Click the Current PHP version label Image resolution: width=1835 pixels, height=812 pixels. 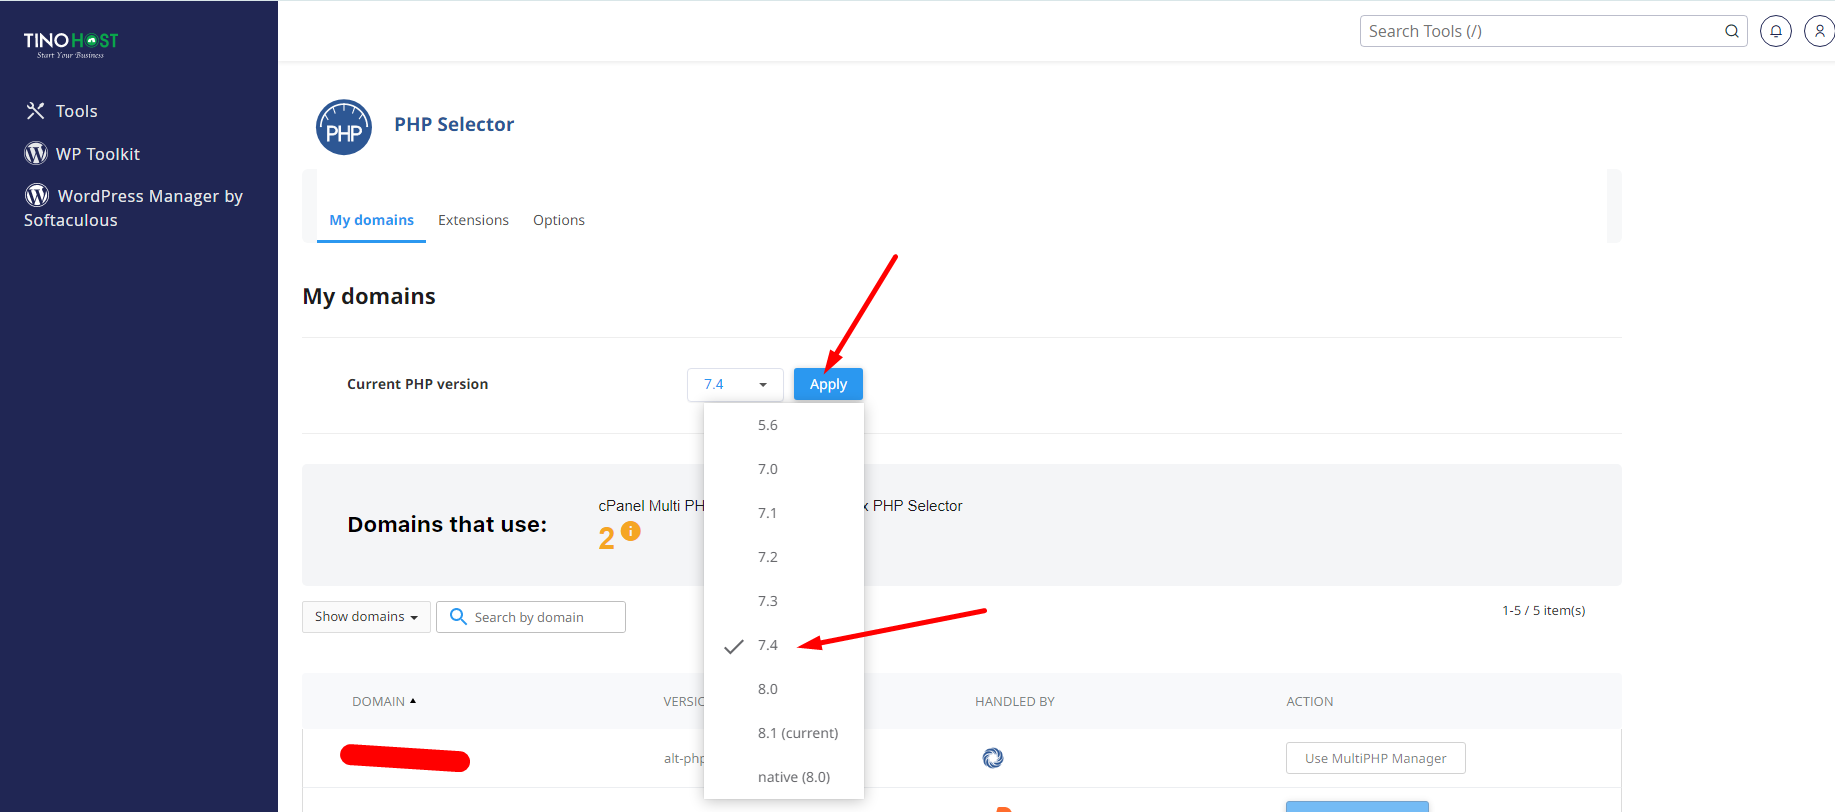tap(418, 384)
